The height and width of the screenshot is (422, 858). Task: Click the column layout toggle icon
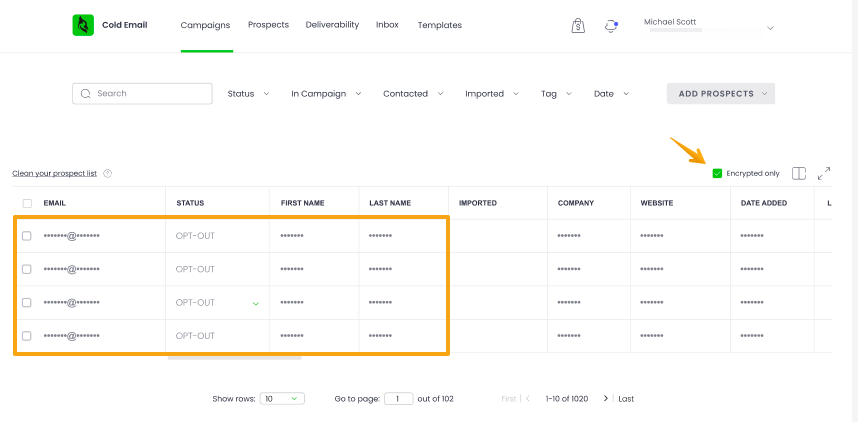click(x=799, y=173)
